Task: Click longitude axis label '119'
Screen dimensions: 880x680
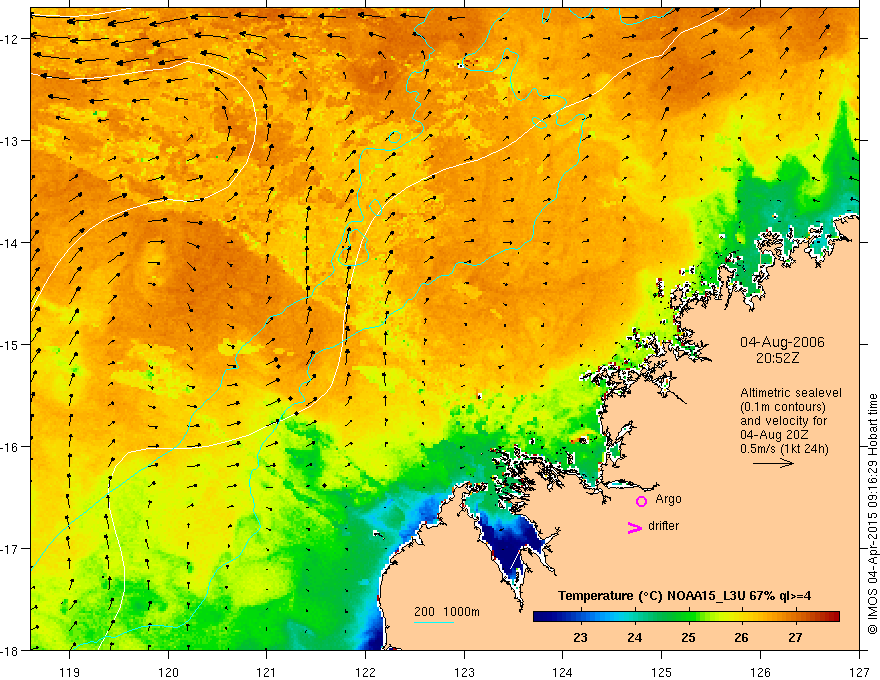Action: click(70, 672)
